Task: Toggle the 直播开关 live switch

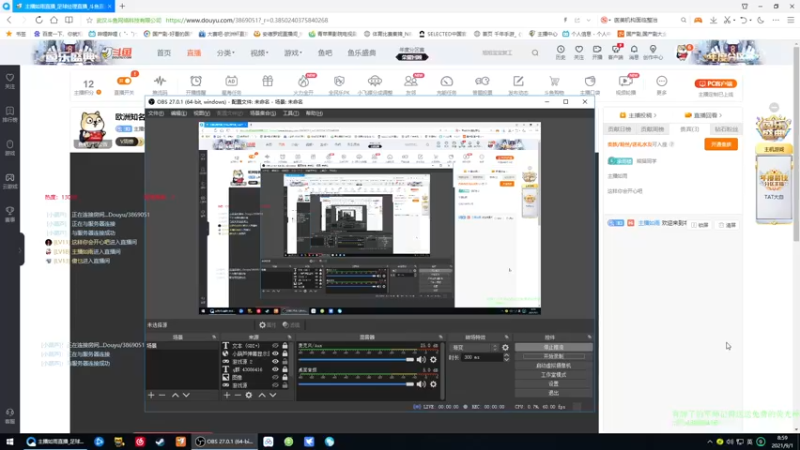Action: [124, 81]
